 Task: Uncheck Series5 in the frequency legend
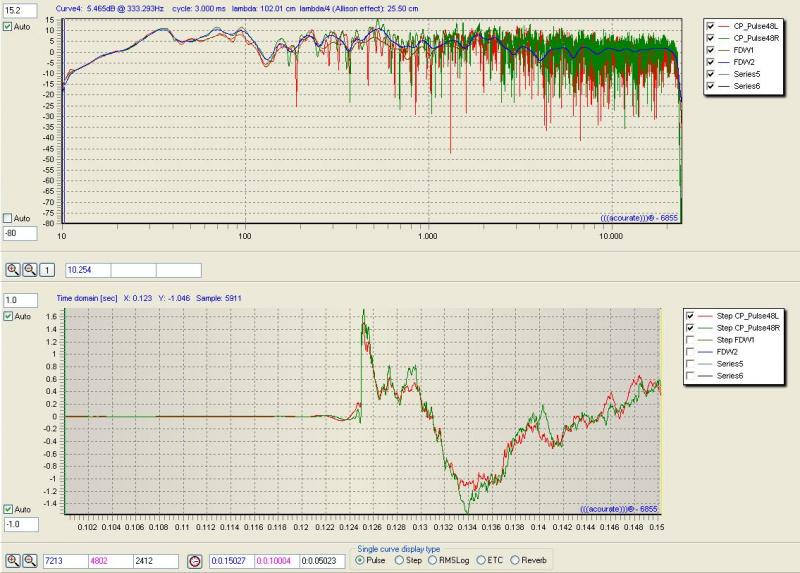click(x=710, y=74)
